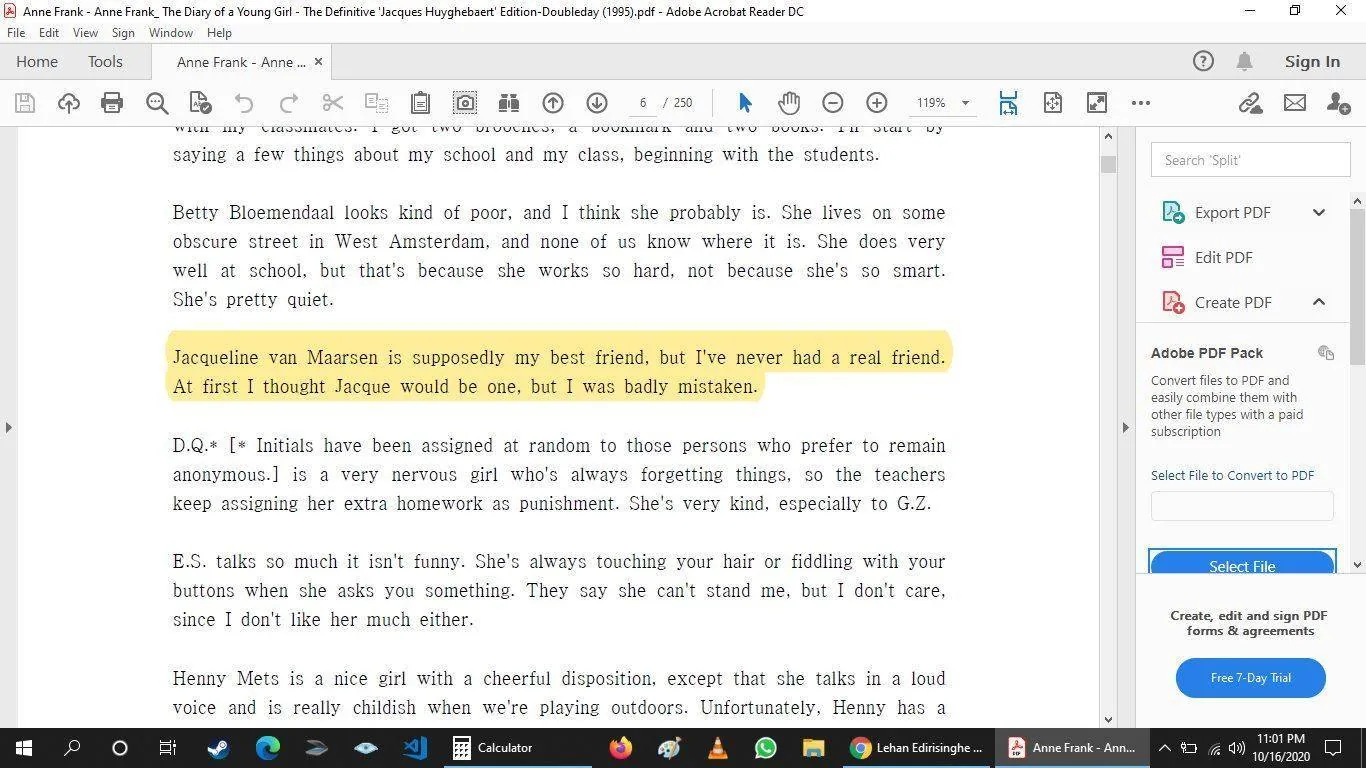Open the Edit menu
Viewport: 1366px width, 768px height.
tap(48, 32)
